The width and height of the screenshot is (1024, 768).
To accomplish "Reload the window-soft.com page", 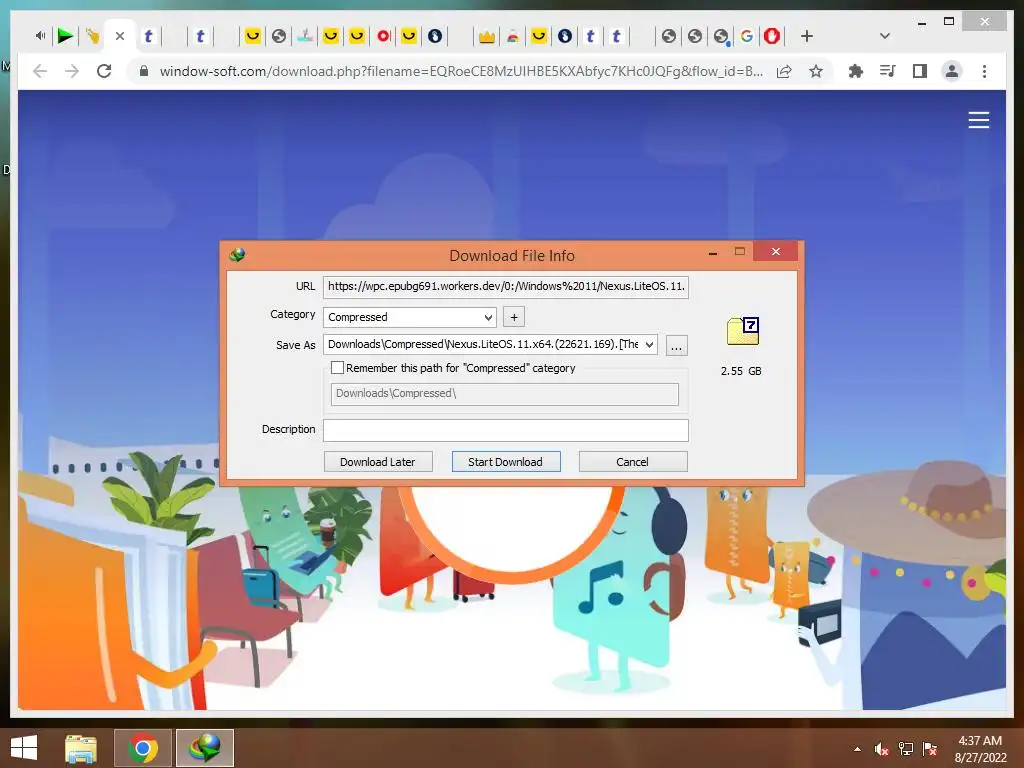I will [104, 71].
